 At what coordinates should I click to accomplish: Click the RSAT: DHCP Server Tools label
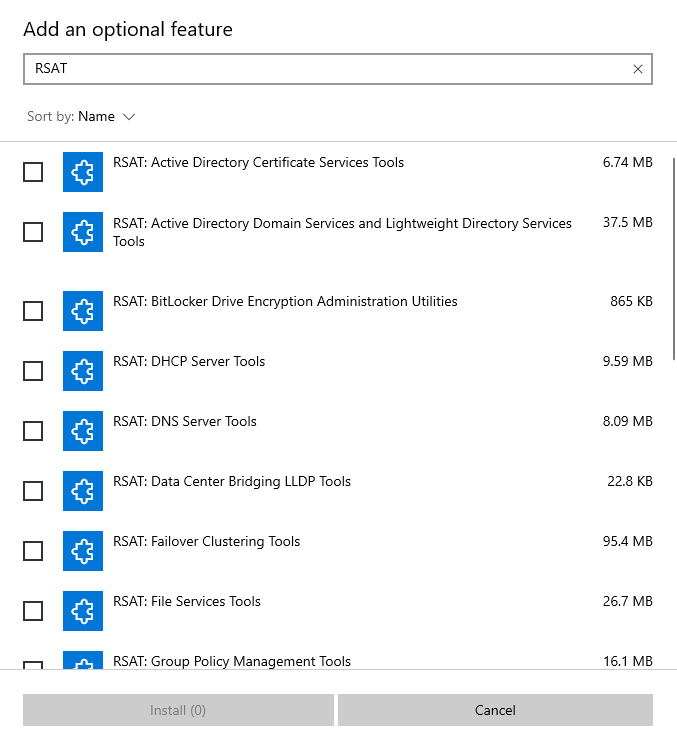pyautogui.click(x=189, y=362)
